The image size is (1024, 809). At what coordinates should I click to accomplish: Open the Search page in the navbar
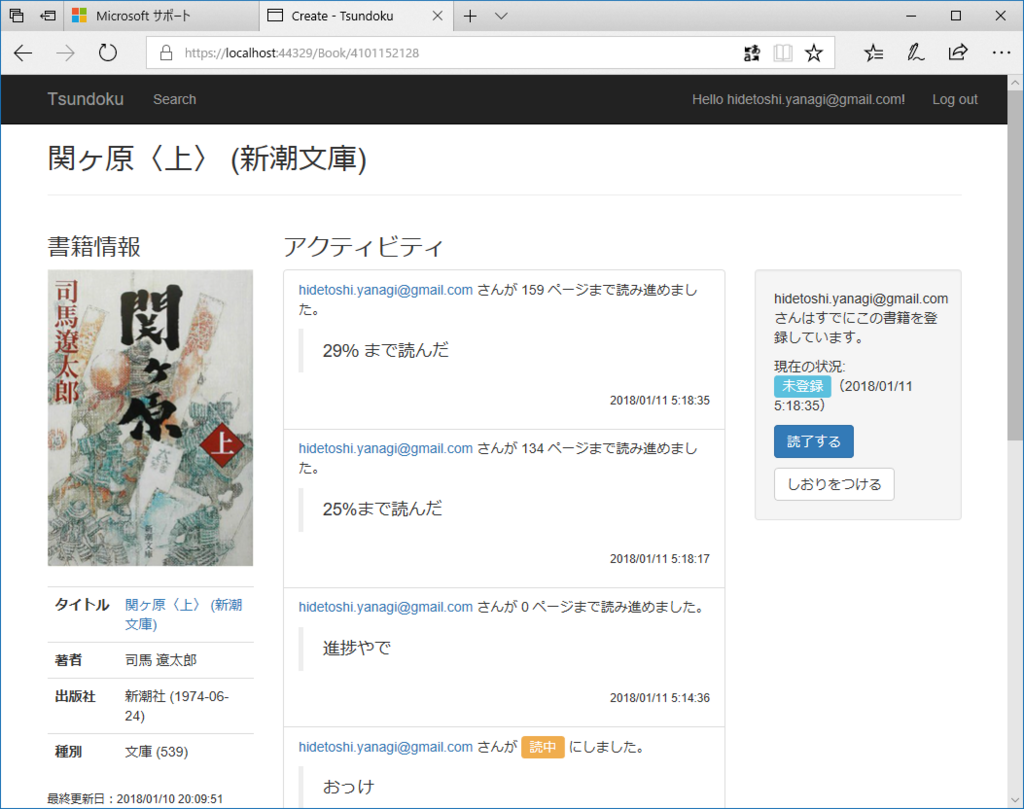(x=174, y=99)
